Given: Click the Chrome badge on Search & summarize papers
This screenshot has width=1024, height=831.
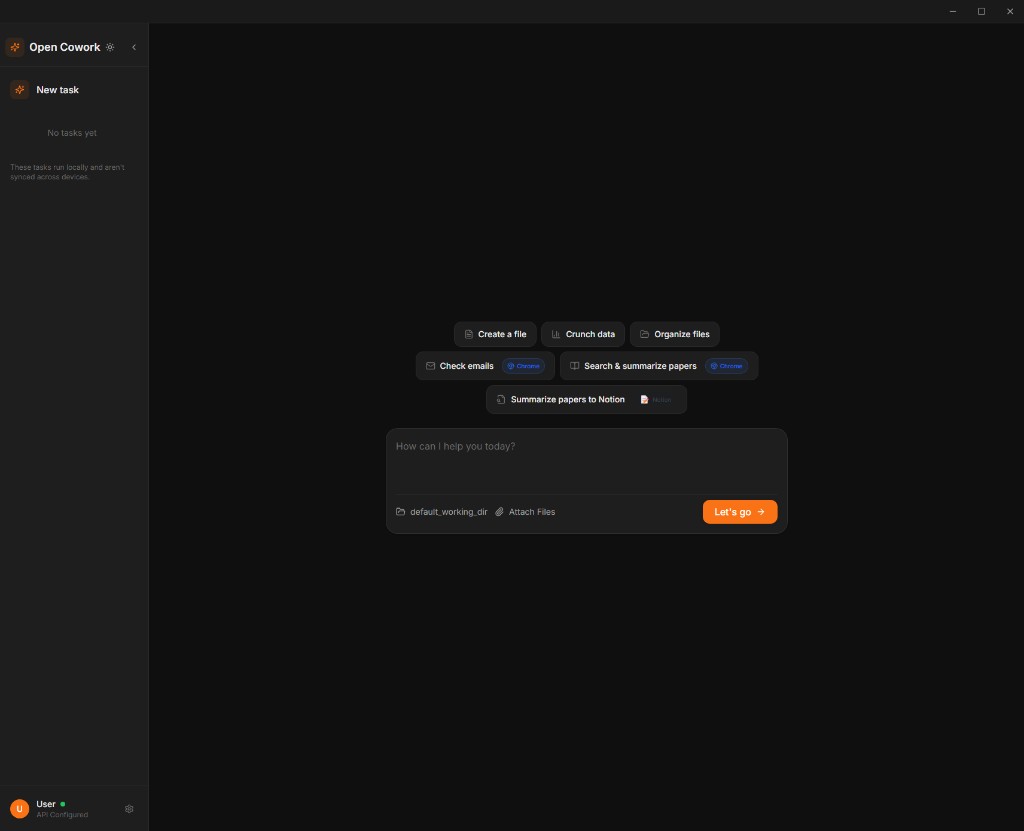Looking at the screenshot, I should [727, 366].
